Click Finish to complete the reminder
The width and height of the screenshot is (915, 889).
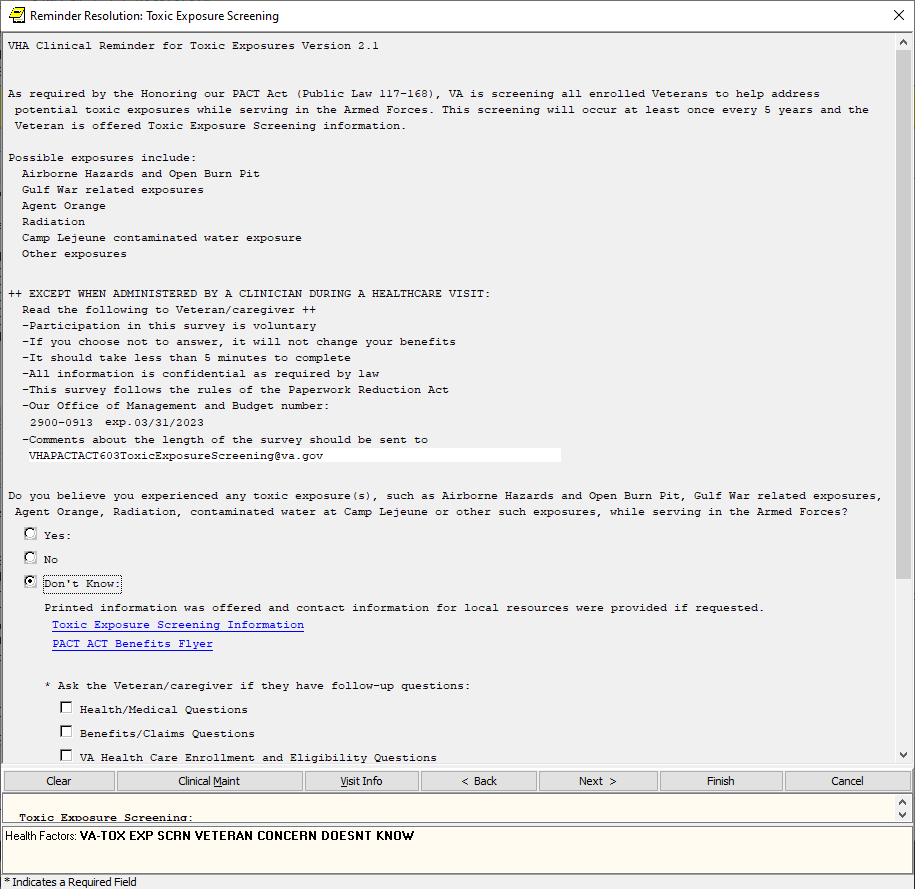(720, 781)
